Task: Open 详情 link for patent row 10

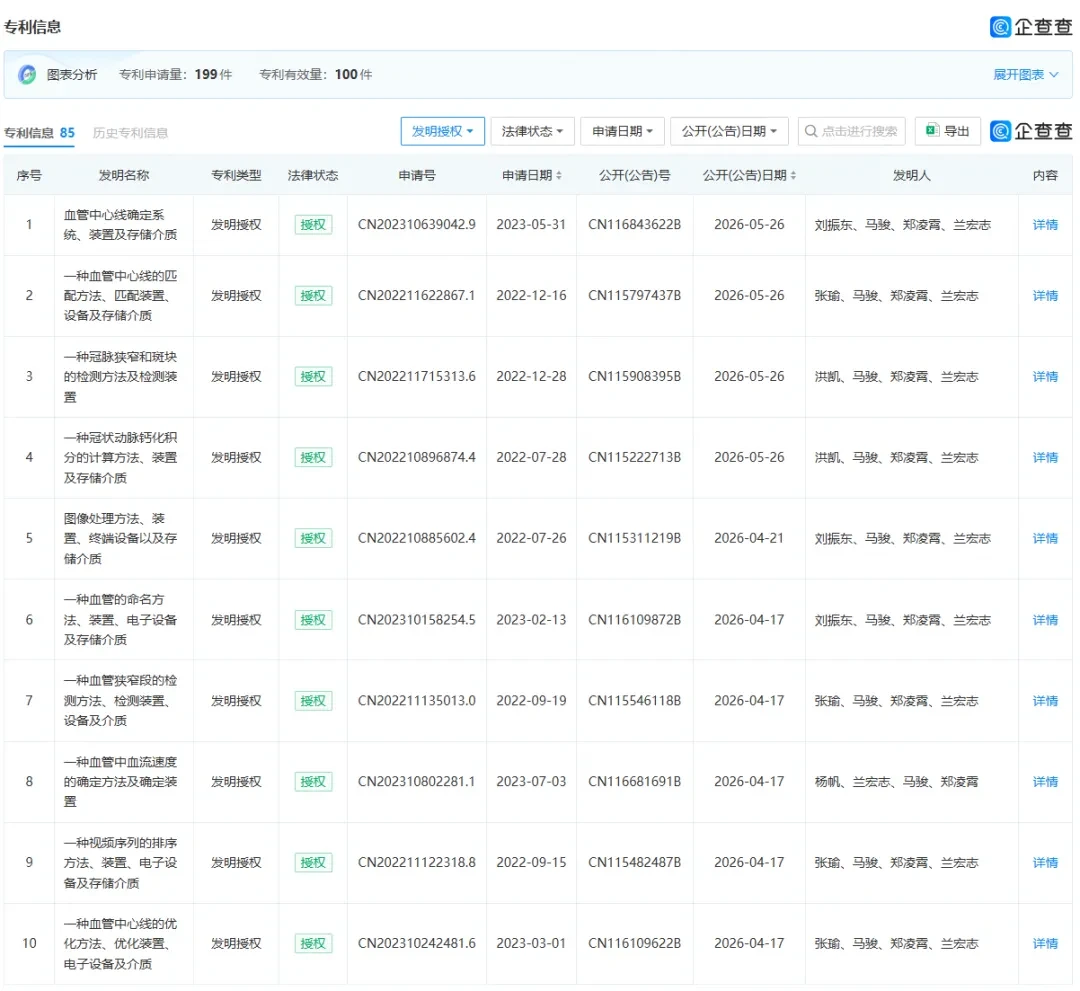Action: point(1045,943)
